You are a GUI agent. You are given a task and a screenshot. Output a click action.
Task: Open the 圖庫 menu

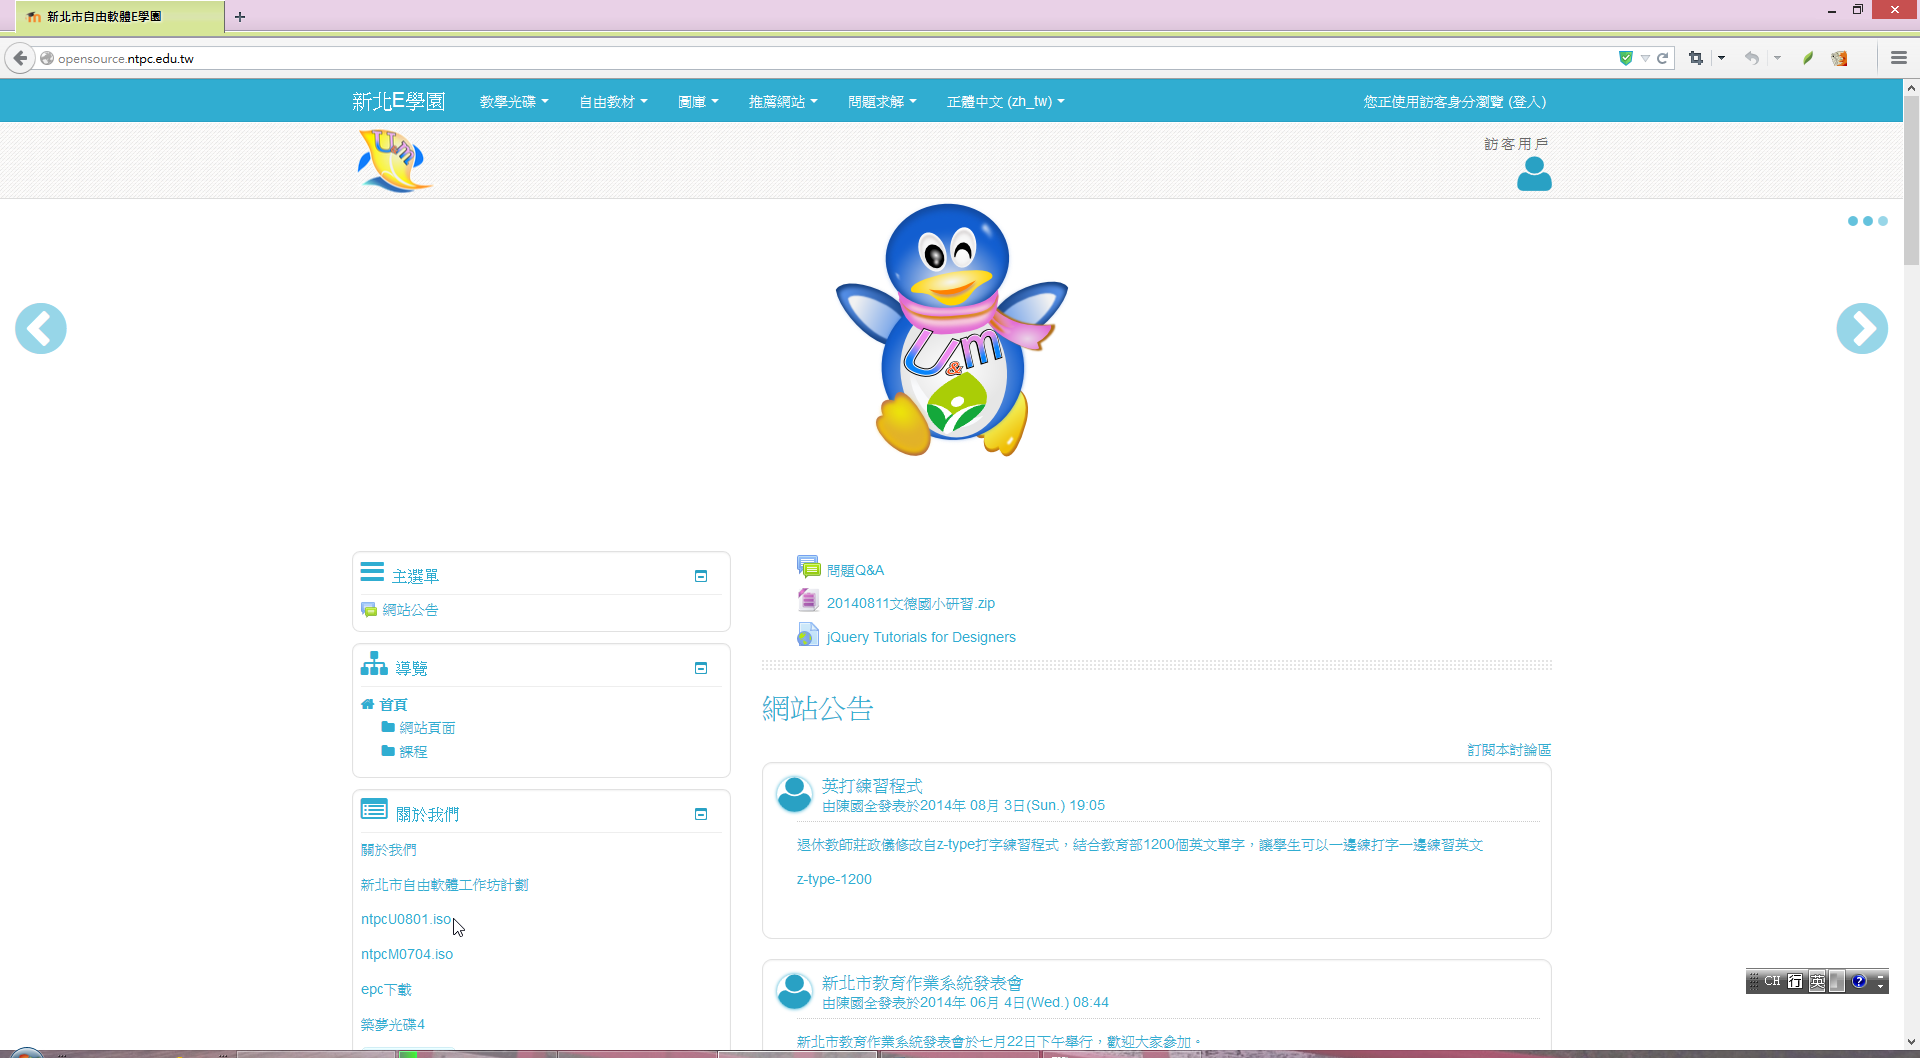tap(698, 101)
